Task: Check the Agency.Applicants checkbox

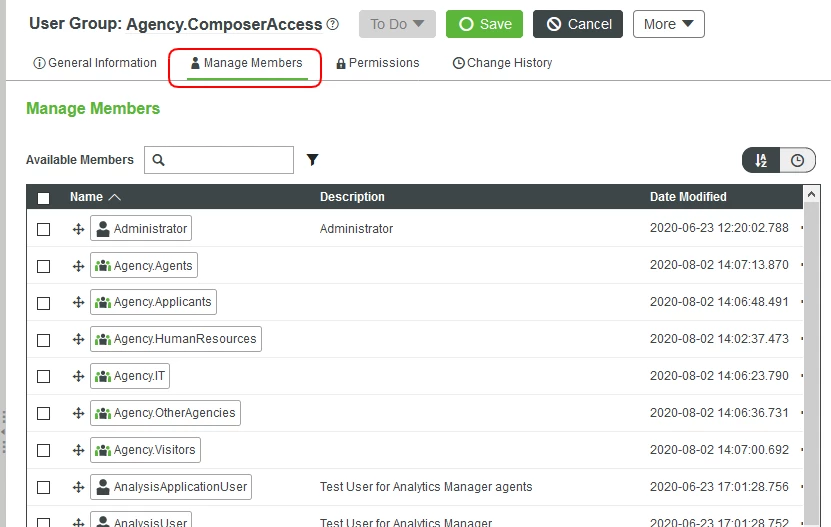Action: point(43,303)
